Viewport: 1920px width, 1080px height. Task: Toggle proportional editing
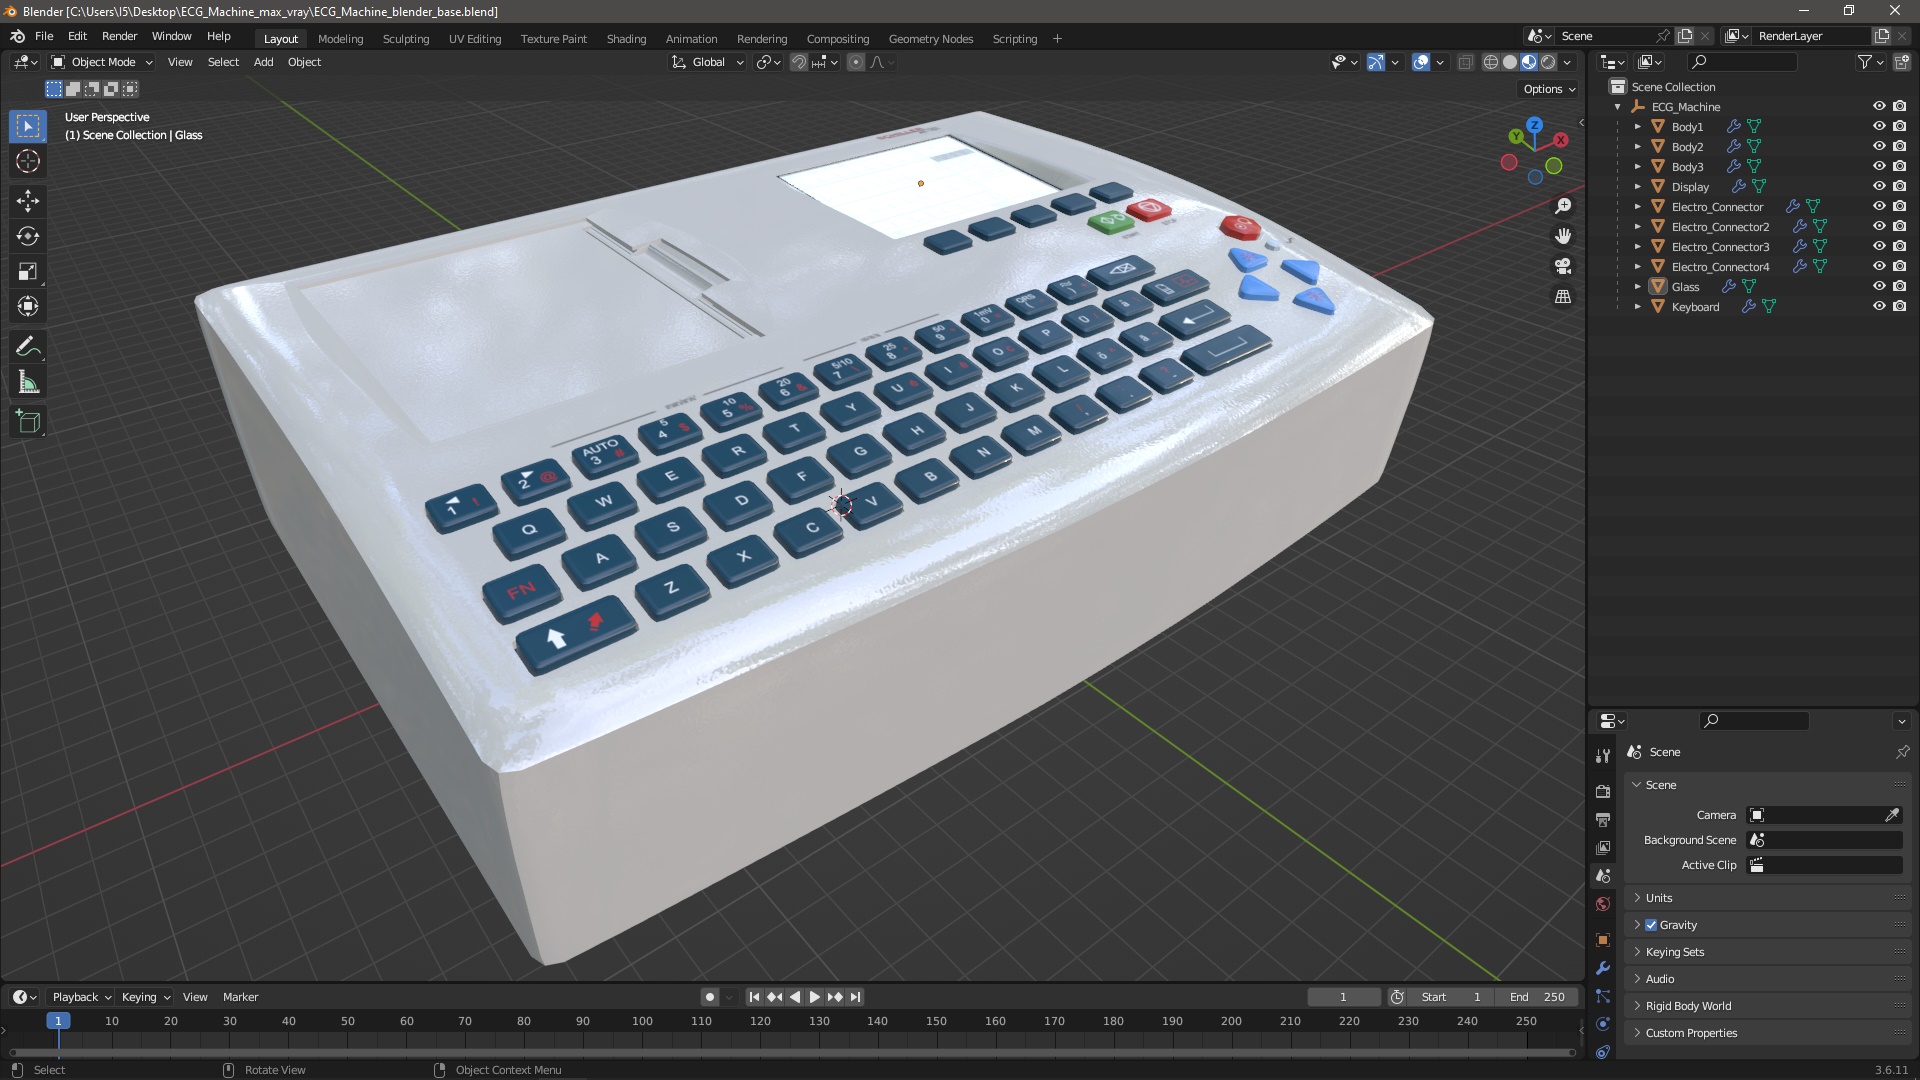point(856,62)
